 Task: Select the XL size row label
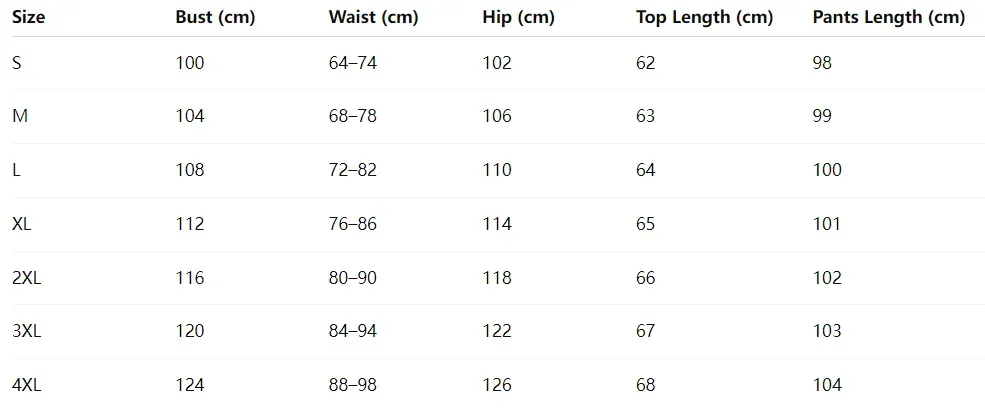[x=22, y=224]
